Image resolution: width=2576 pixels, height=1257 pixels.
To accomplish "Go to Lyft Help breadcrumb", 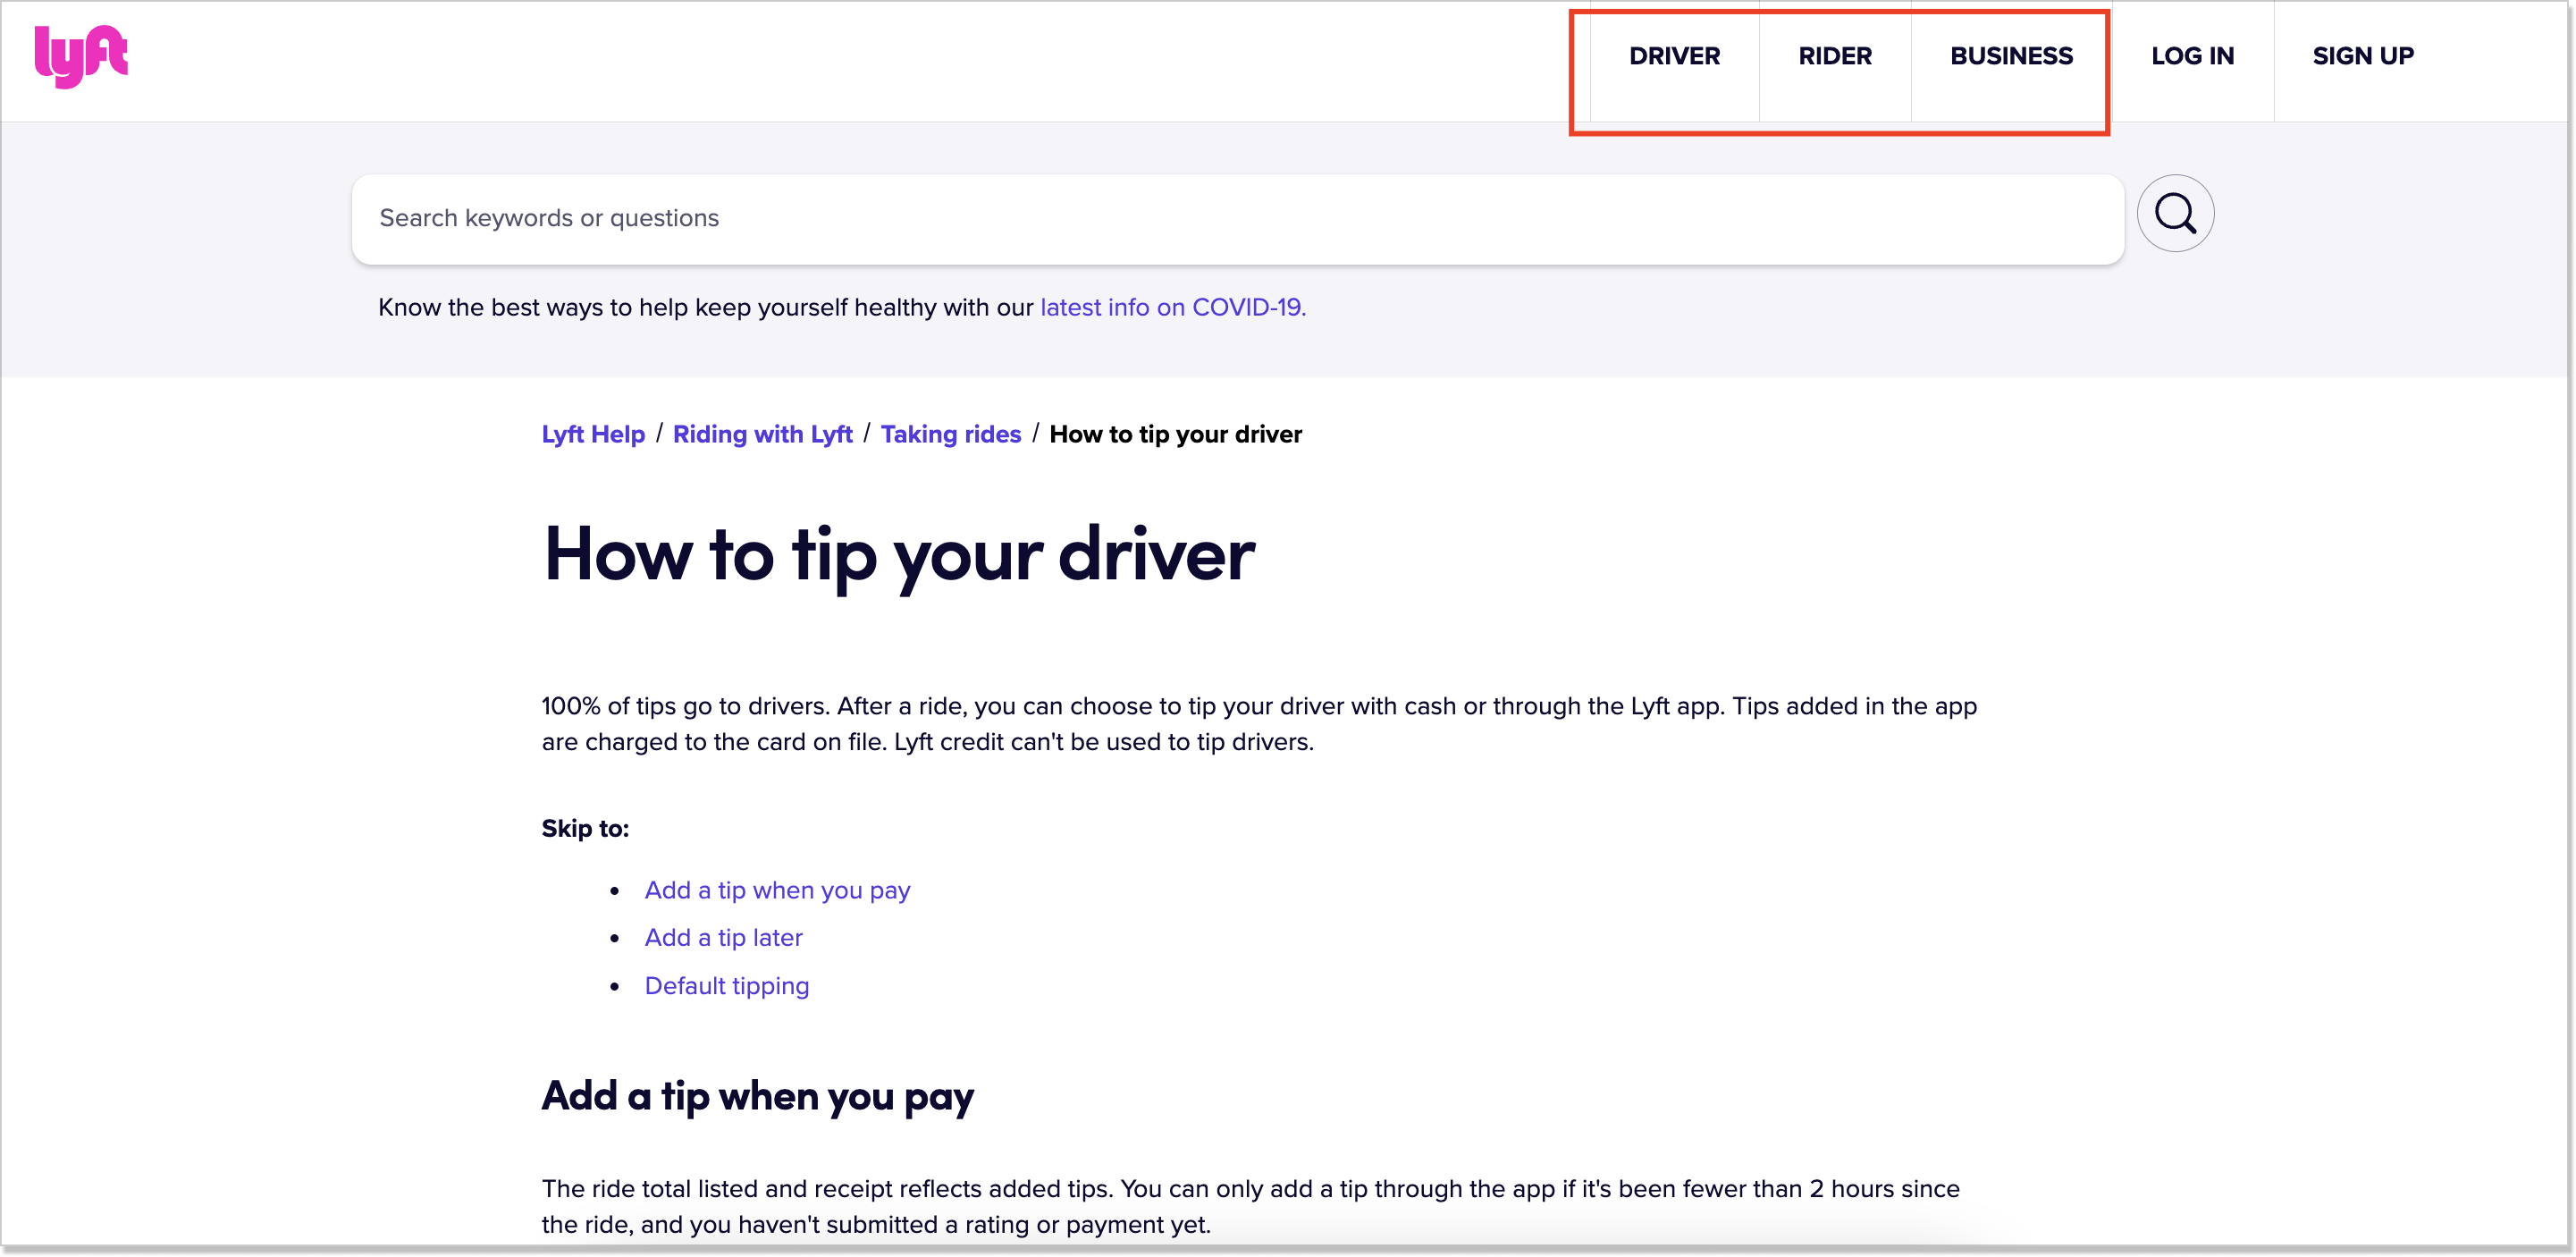I will pyautogui.click(x=593, y=435).
